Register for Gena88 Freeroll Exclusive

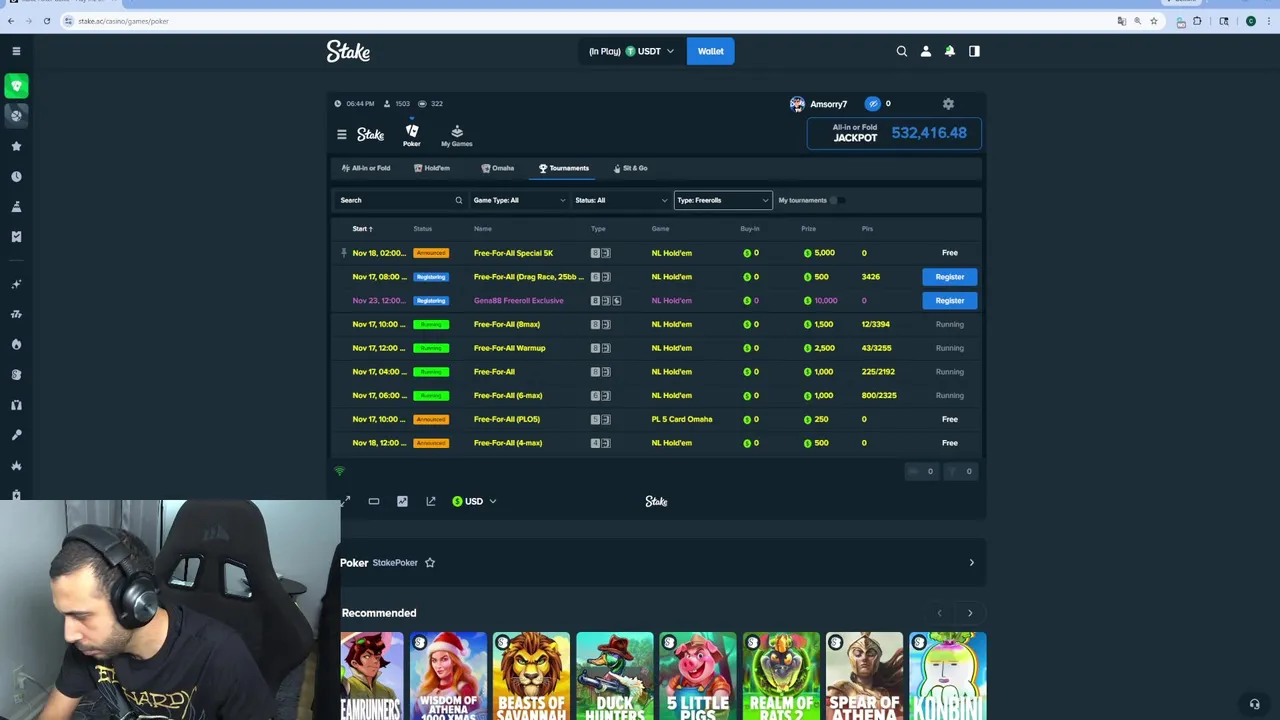click(950, 300)
